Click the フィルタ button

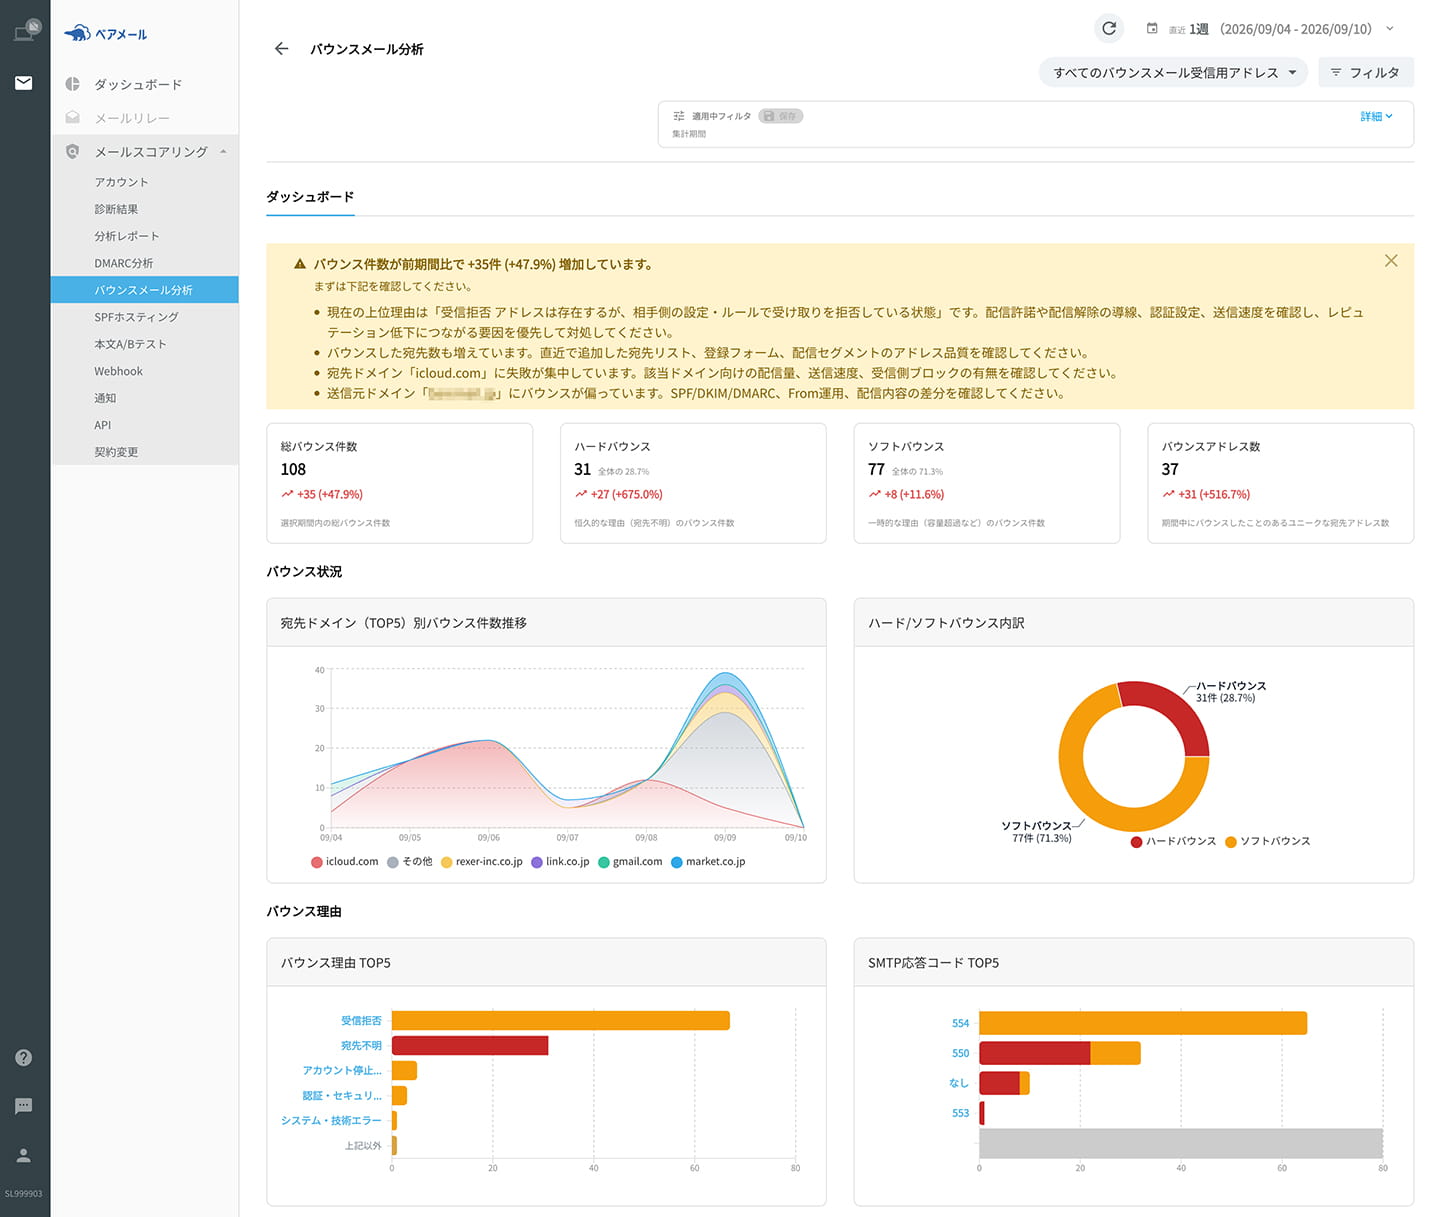(x=1365, y=73)
